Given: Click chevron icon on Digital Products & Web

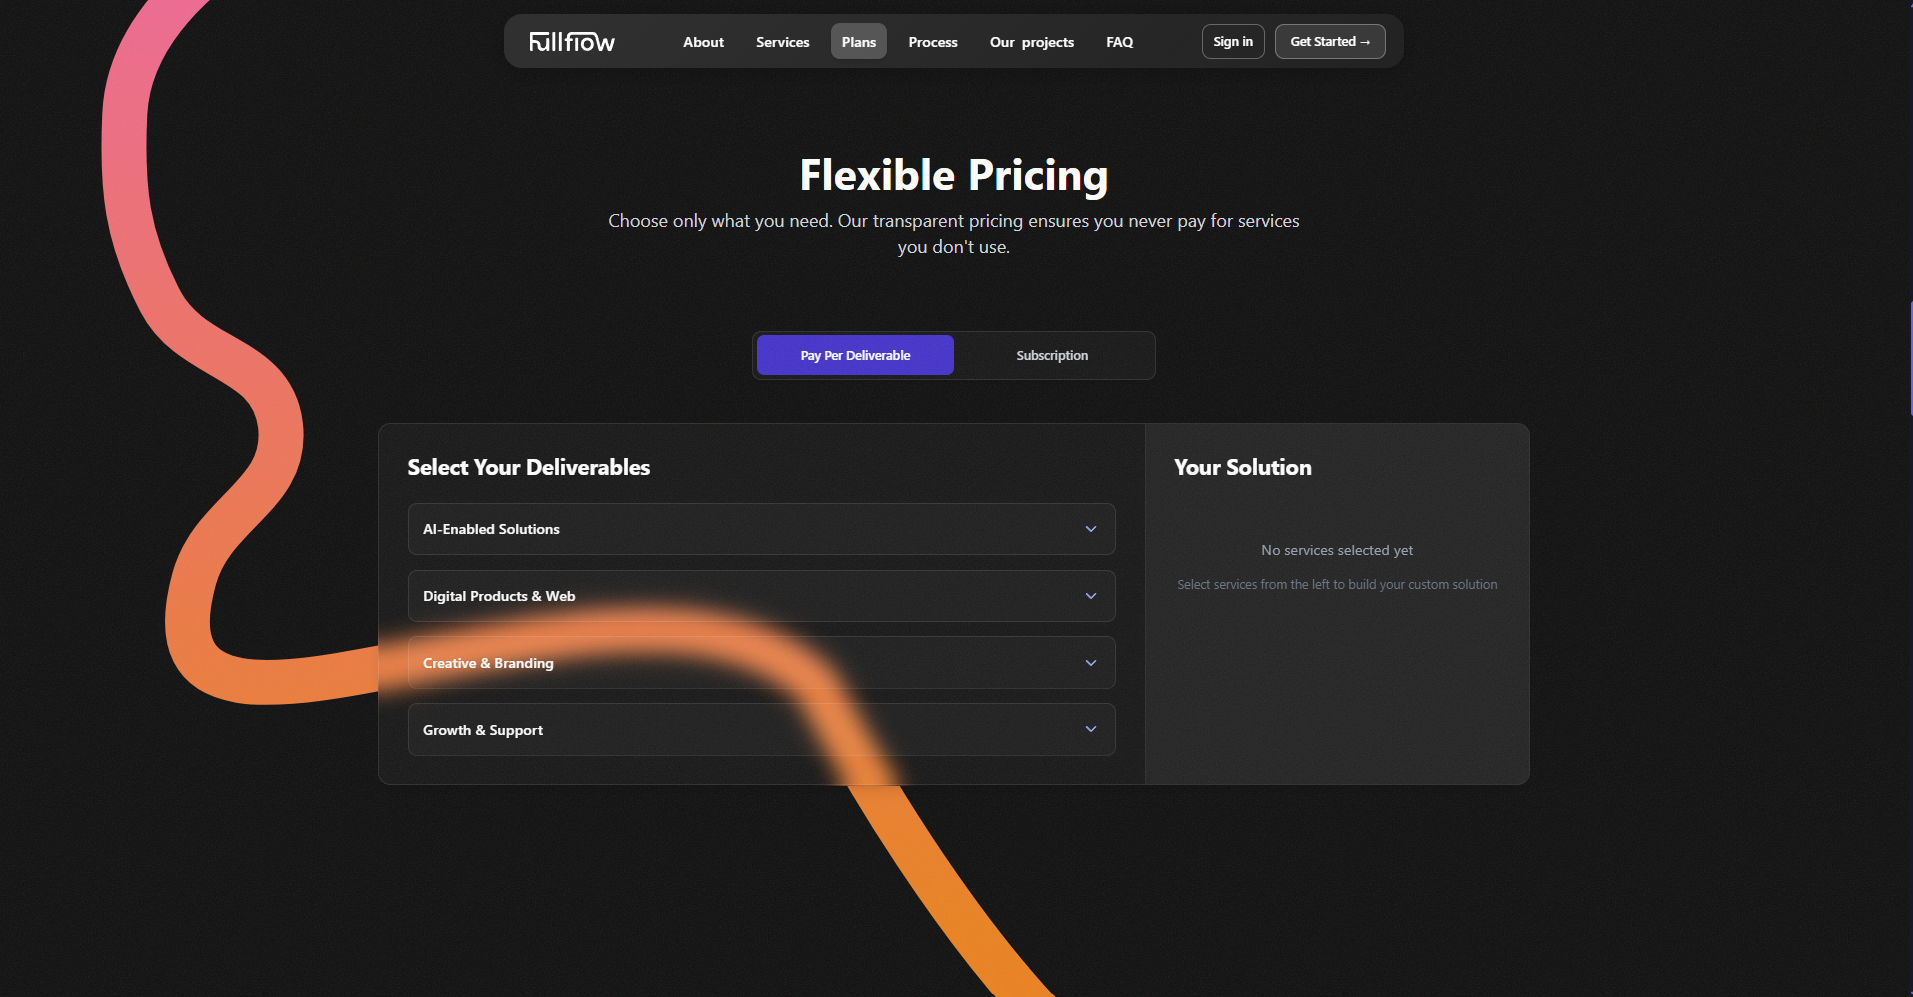Looking at the screenshot, I should pos(1091,596).
